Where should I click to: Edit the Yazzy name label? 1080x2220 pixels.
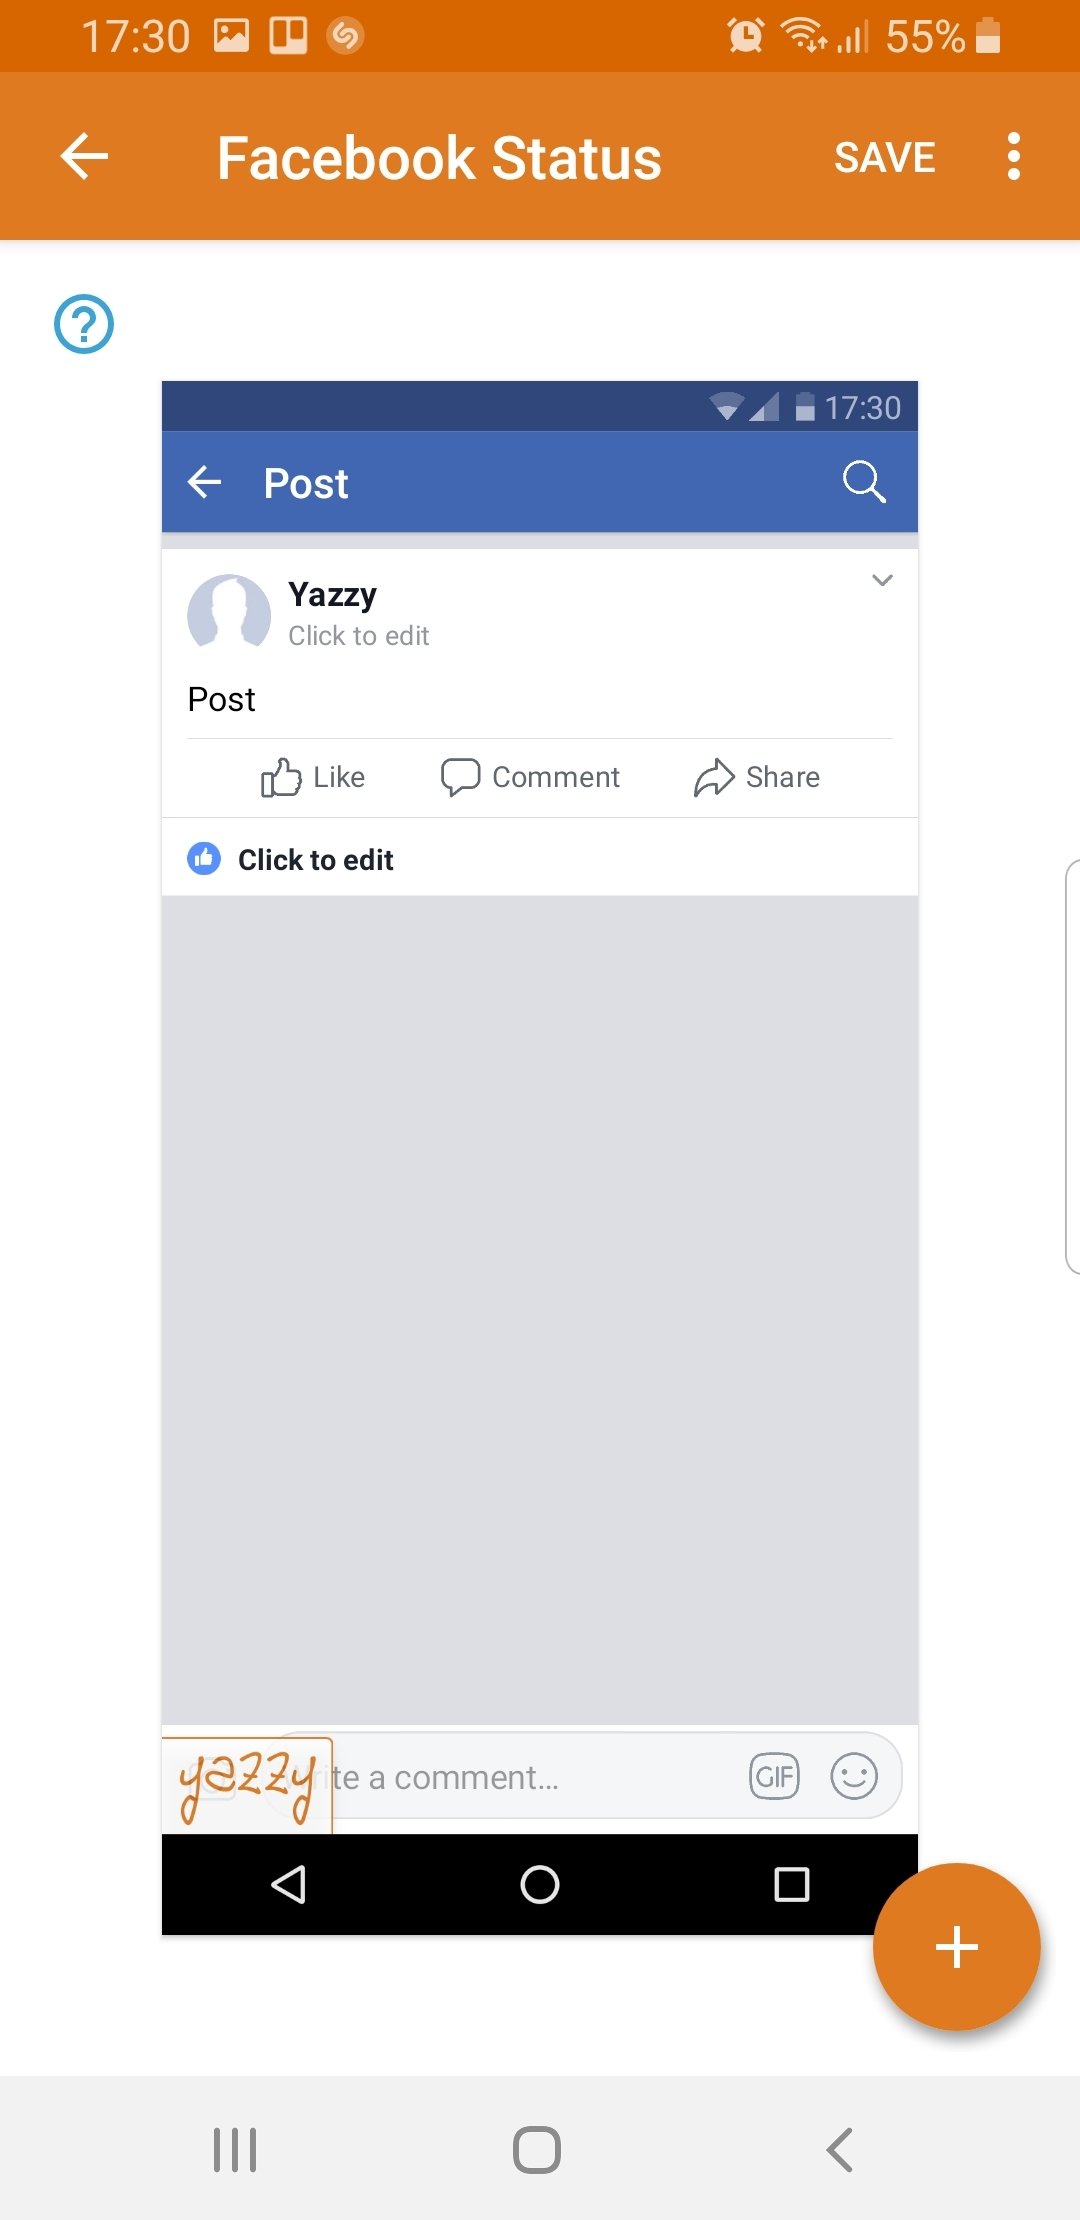tap(332, 594)
